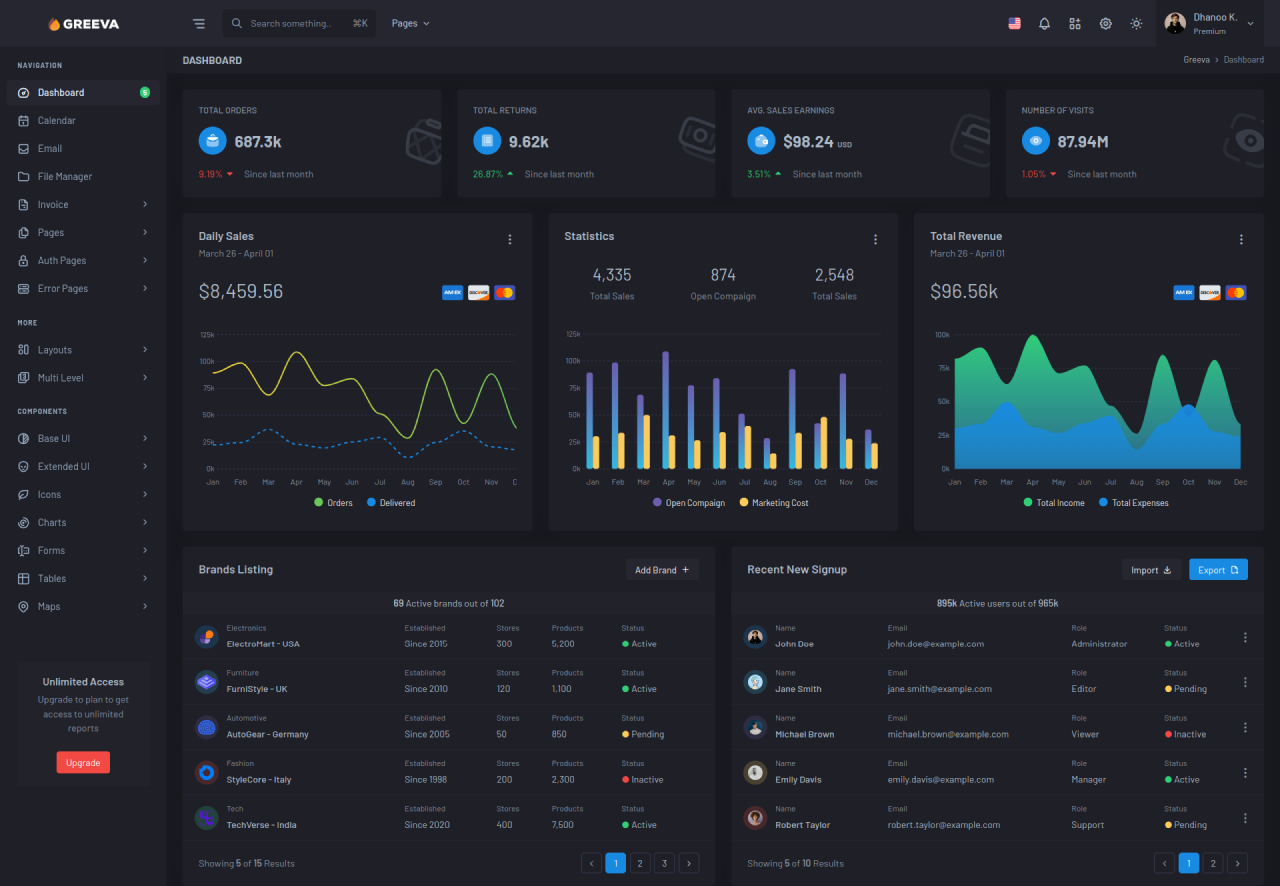
Task: Open the apps grid icon in header
Action: point(1075,23)
